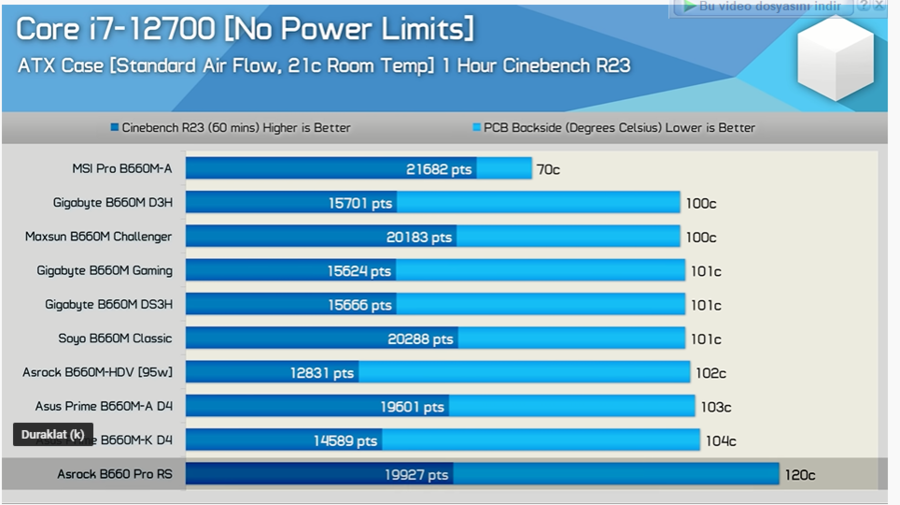This screenshot has width=900, height=505.
Task: Click the 'MSI Pro B660M-A' label
Action: pyautogui.click(x=122, y=169)
